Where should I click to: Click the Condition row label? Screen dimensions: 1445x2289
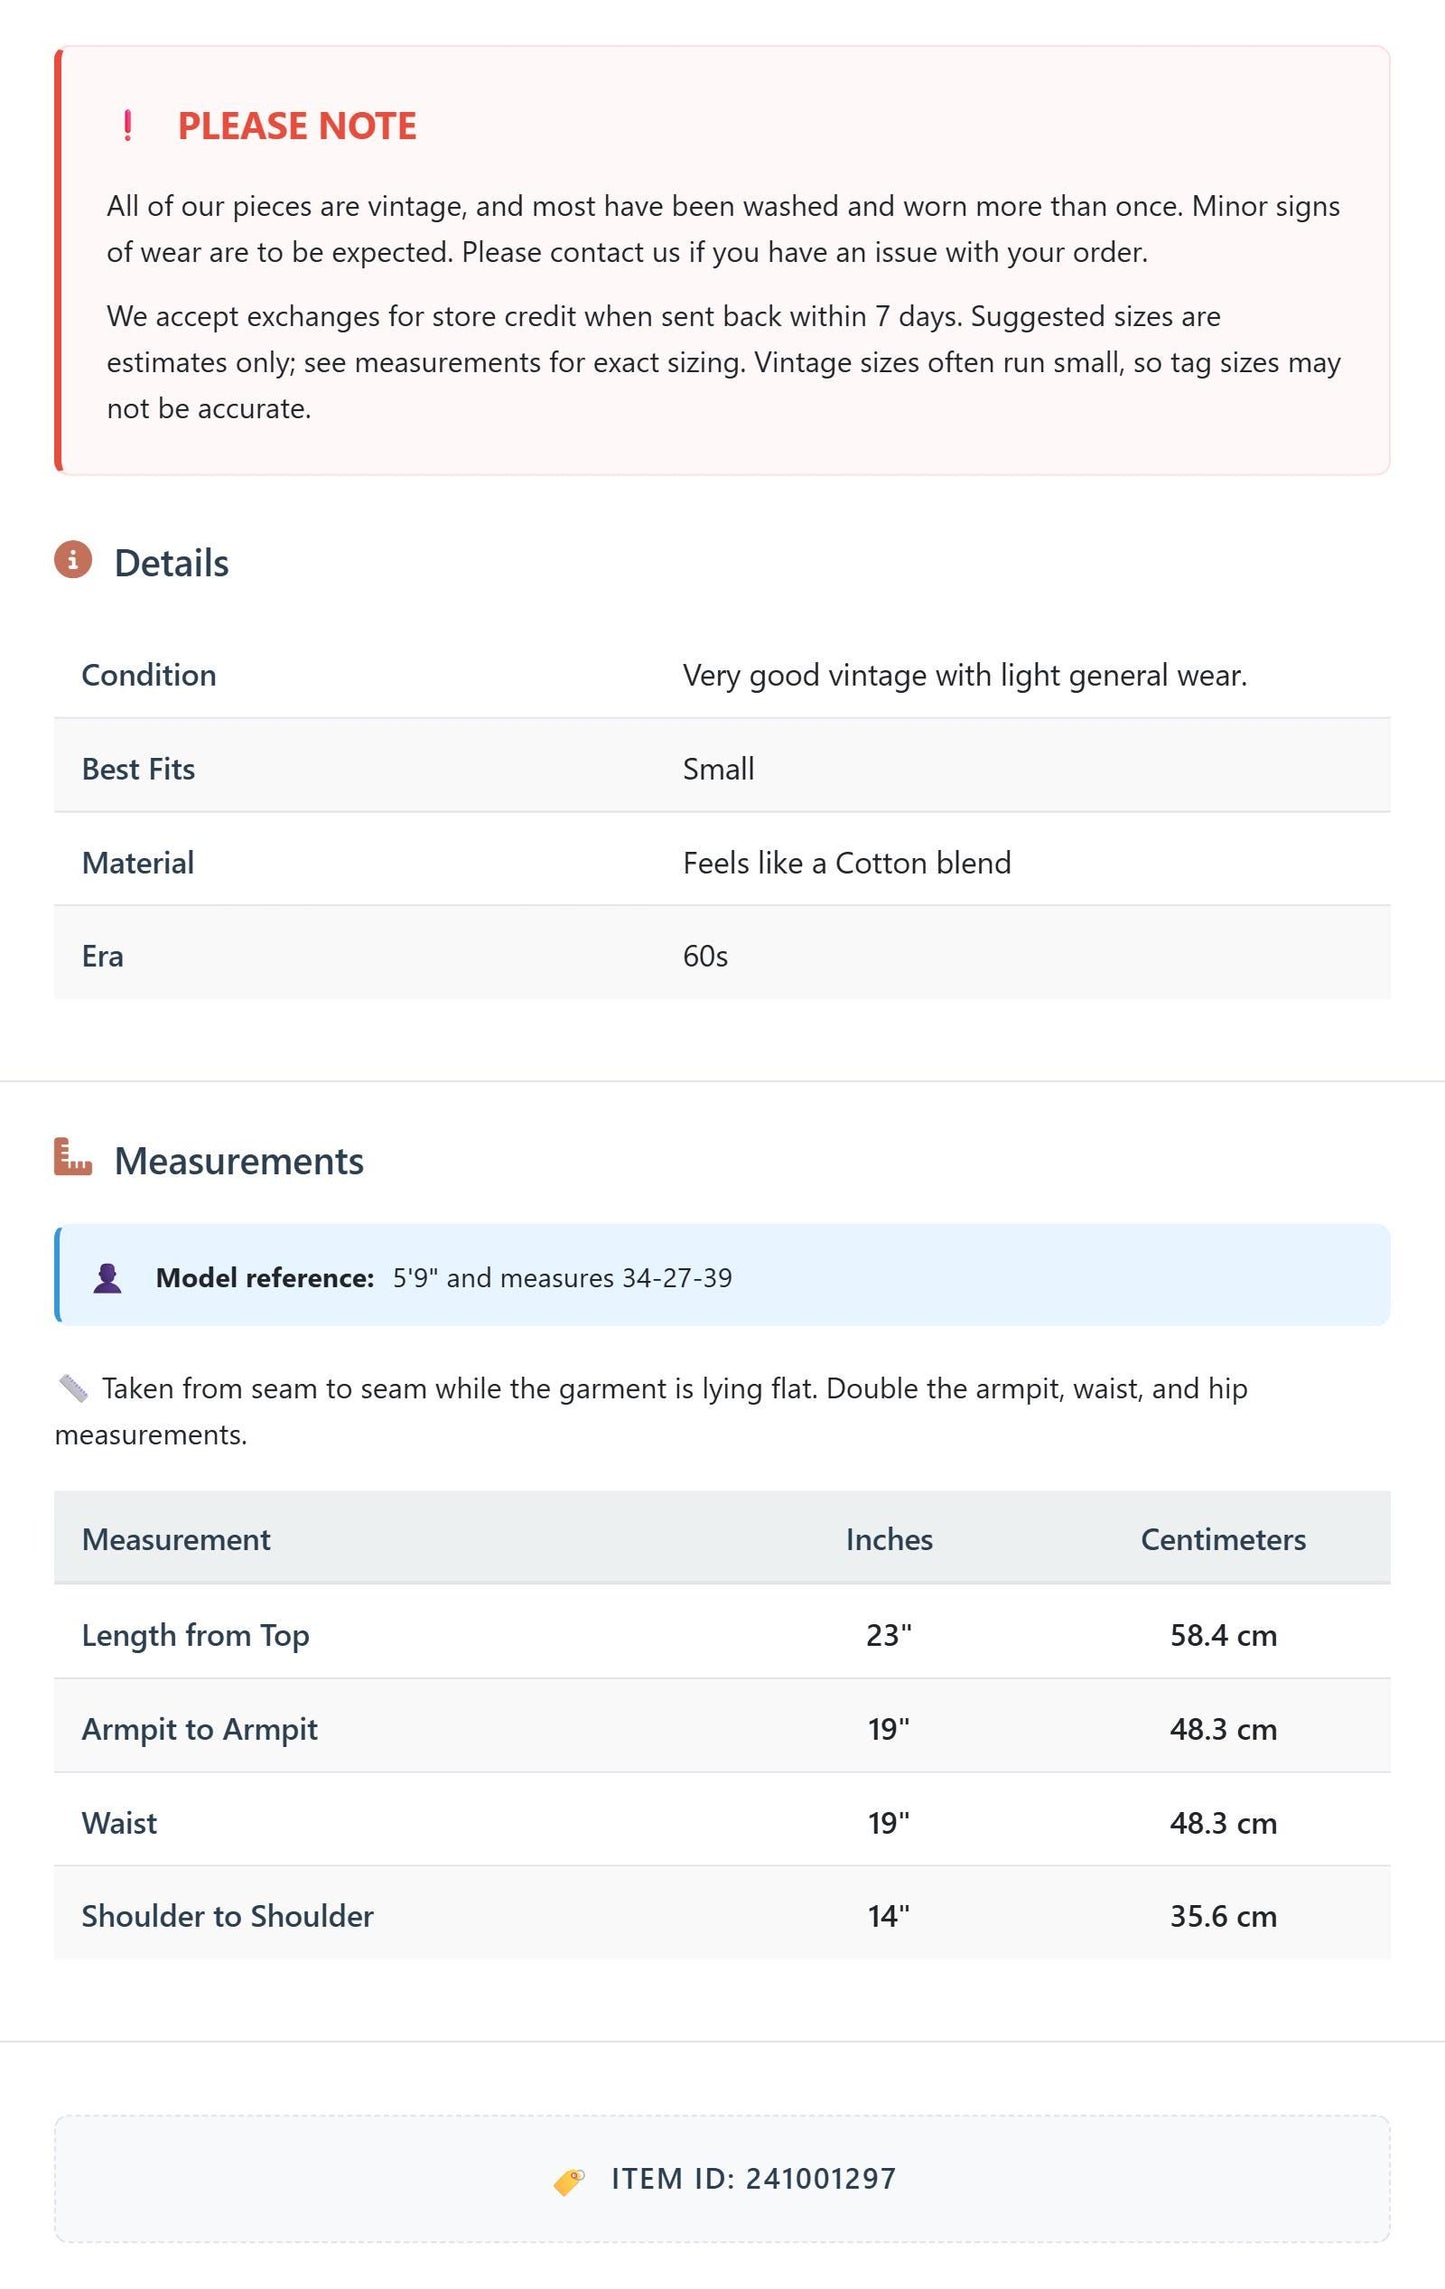tap(149, 675)
